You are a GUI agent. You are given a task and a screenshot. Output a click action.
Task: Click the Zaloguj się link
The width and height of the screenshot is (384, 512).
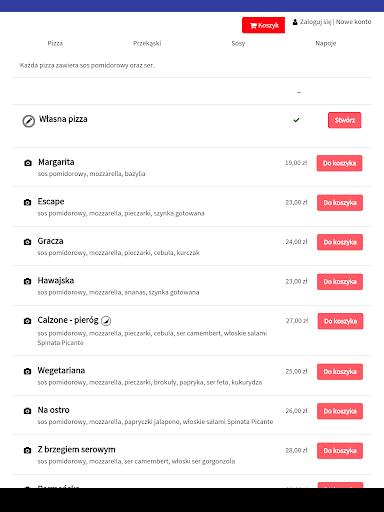pos(315,22)
